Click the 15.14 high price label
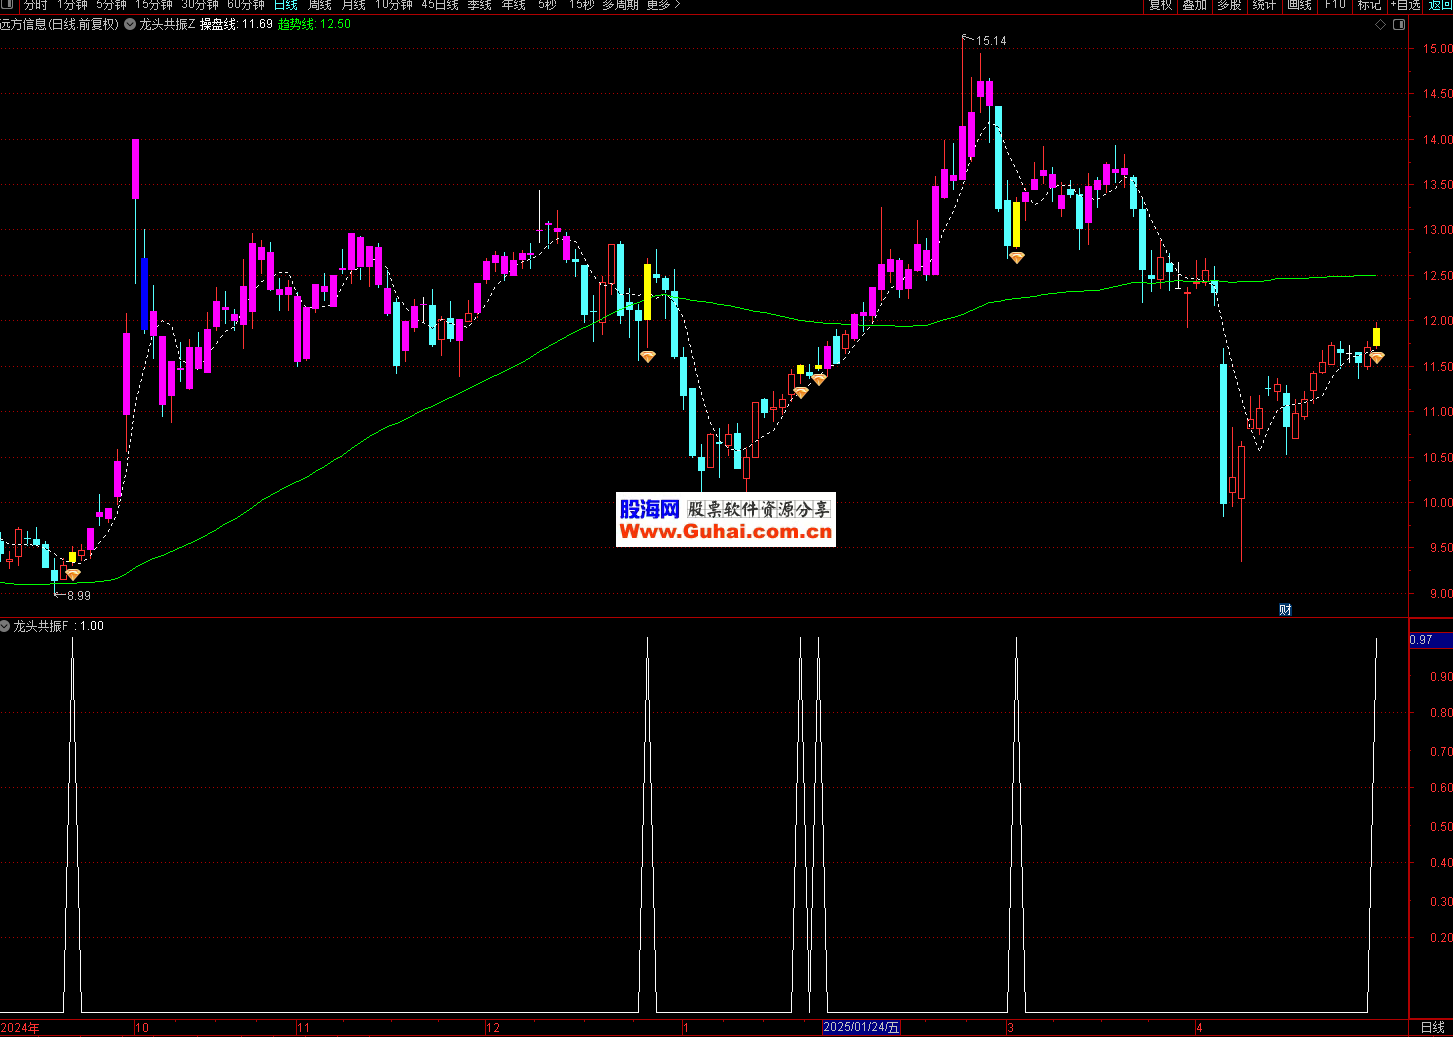This screenshot has height=1037, width=1453. (991, 41)
